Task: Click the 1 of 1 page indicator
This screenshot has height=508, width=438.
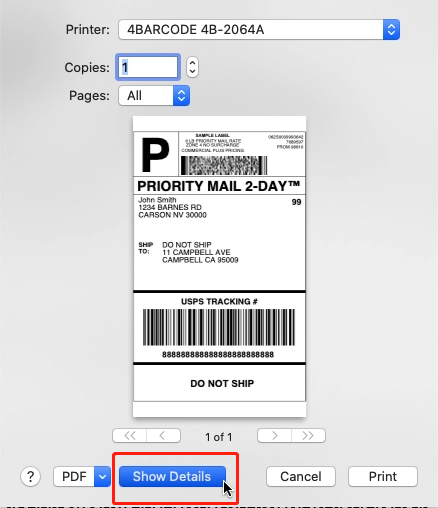Action: point(219,437)
